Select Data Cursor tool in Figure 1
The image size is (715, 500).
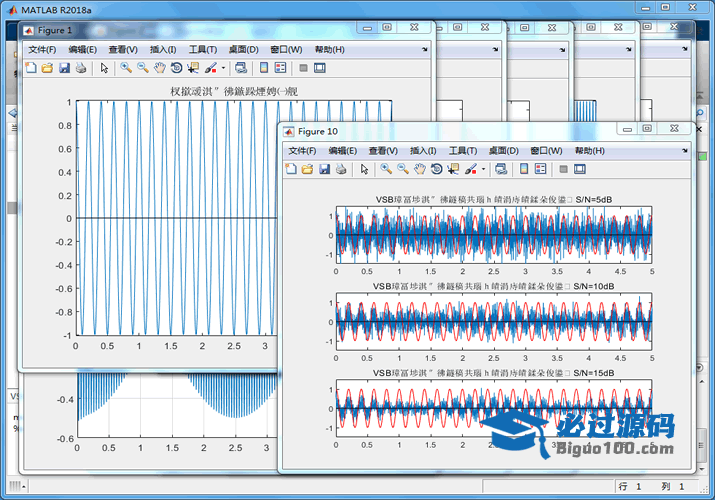(193, 68)
